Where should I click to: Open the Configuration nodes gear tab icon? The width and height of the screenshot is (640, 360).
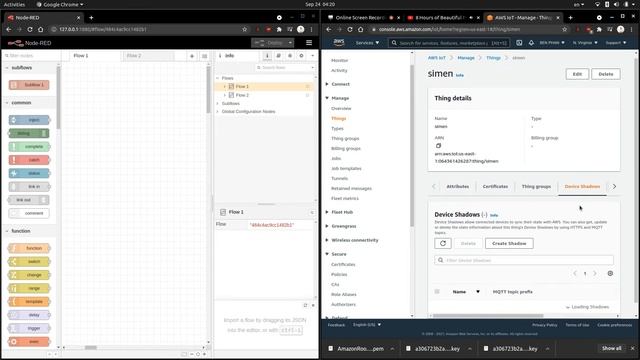[x=301, y=56]
